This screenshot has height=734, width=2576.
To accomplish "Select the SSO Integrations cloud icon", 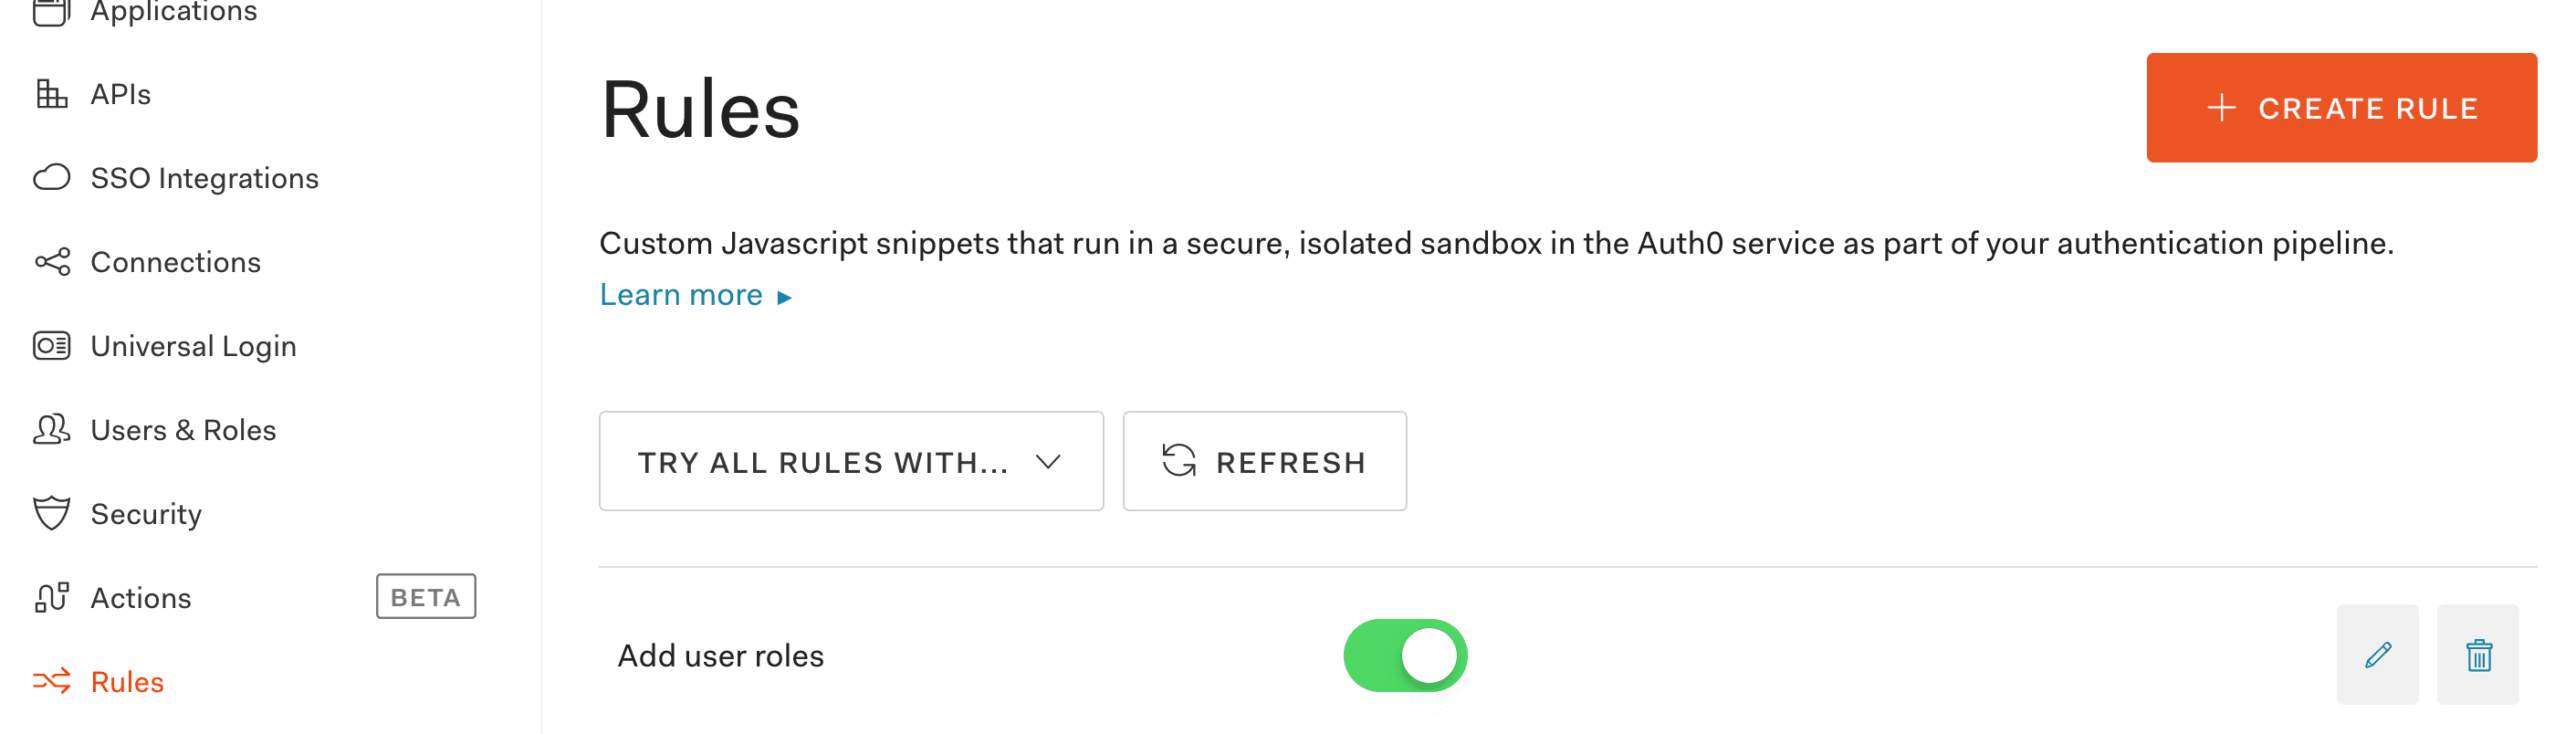I will [50, 177].
